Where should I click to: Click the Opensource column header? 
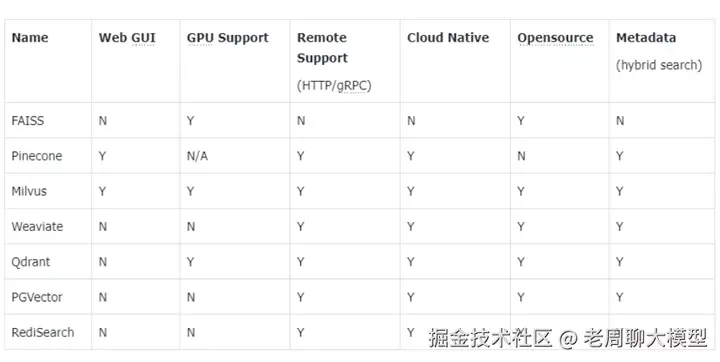pos(556,38)
